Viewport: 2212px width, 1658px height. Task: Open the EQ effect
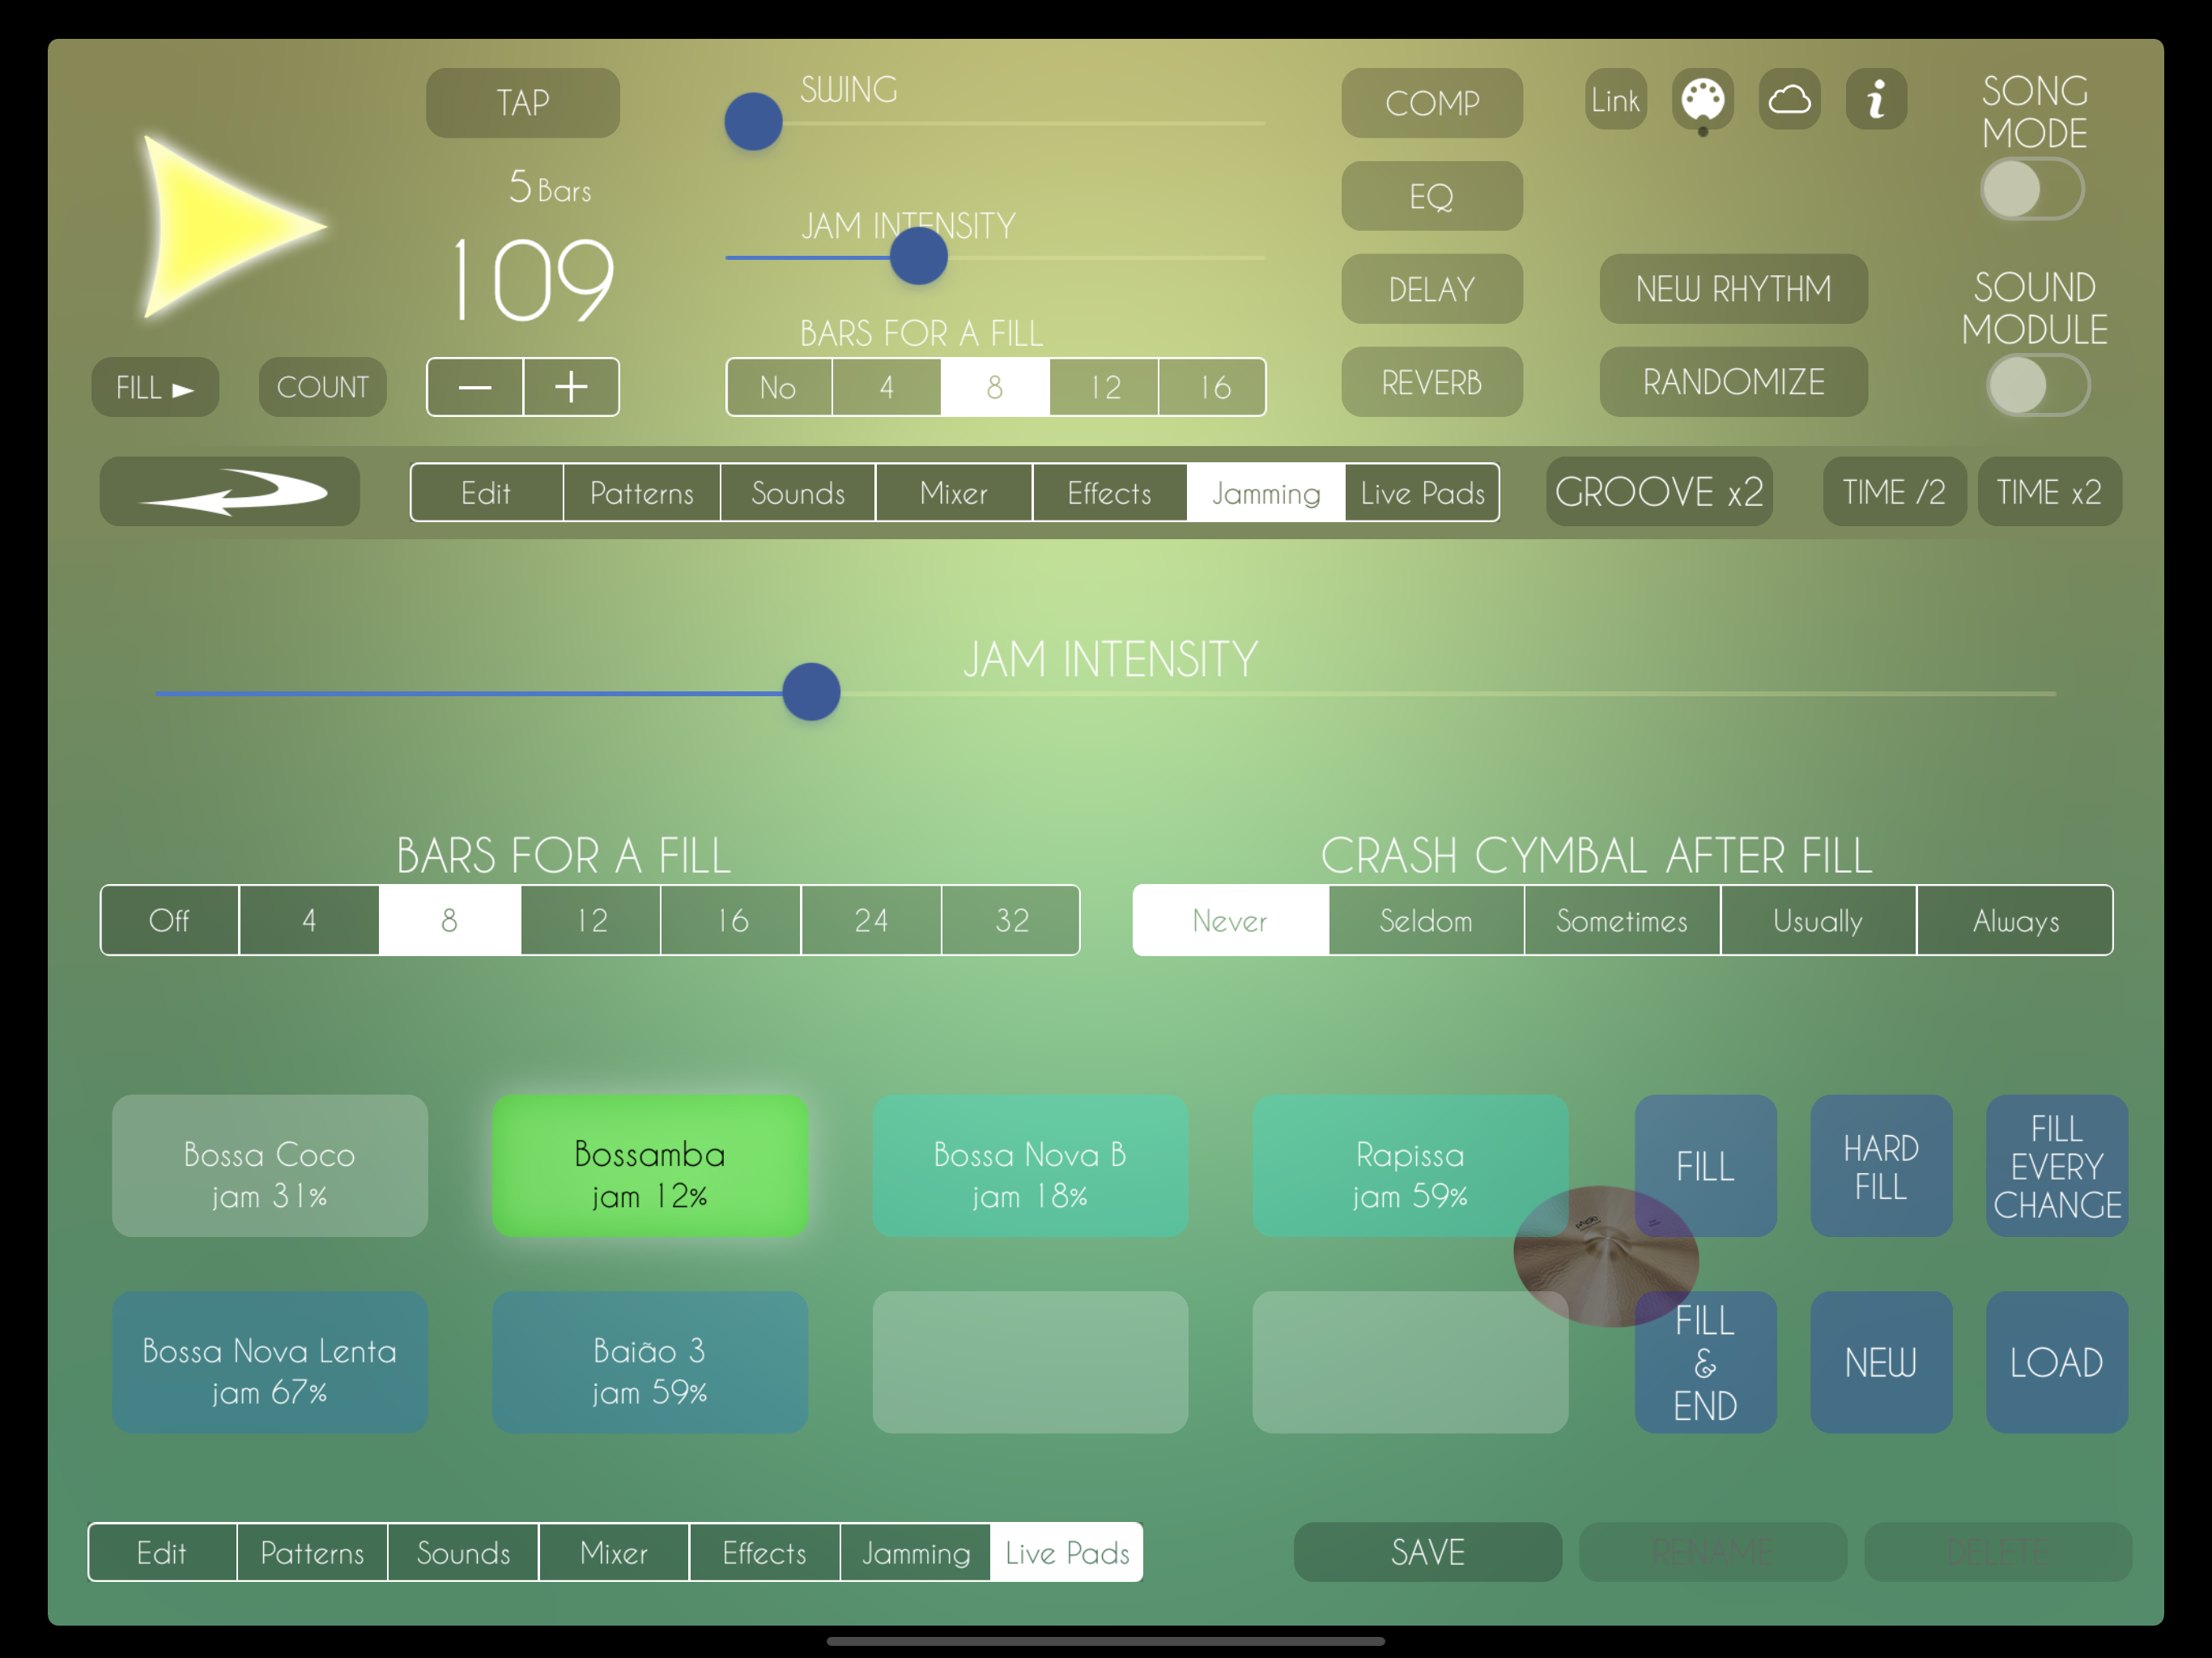(1432, 196)
